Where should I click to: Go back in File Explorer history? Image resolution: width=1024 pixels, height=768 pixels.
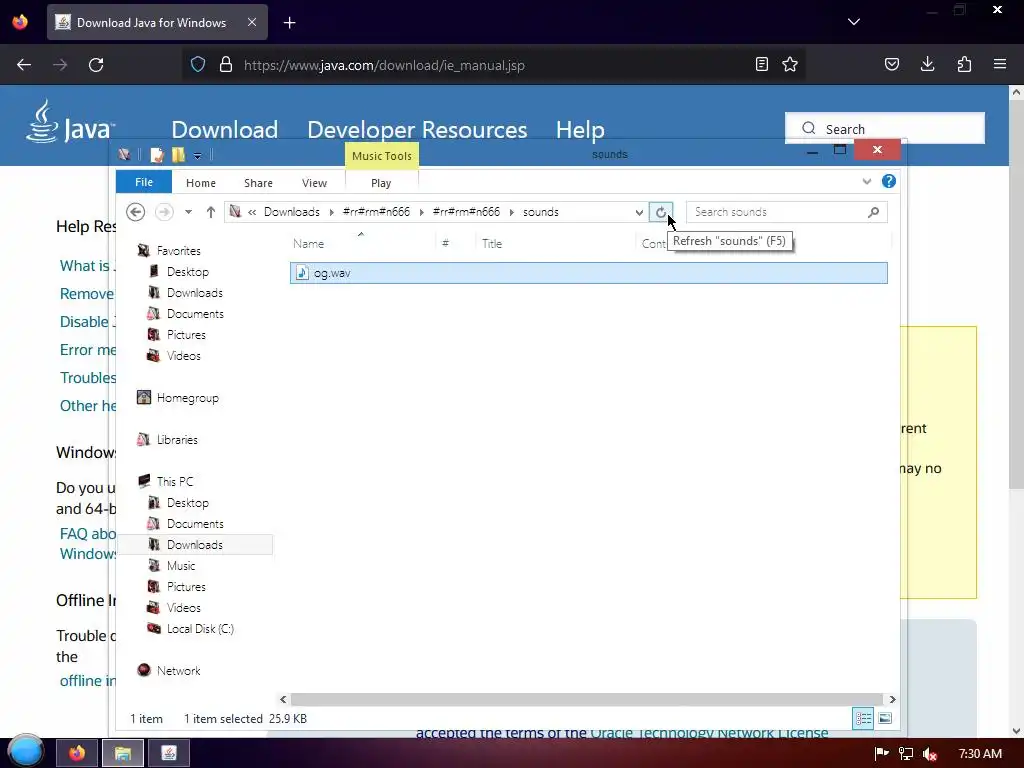[x=135, y=212]
